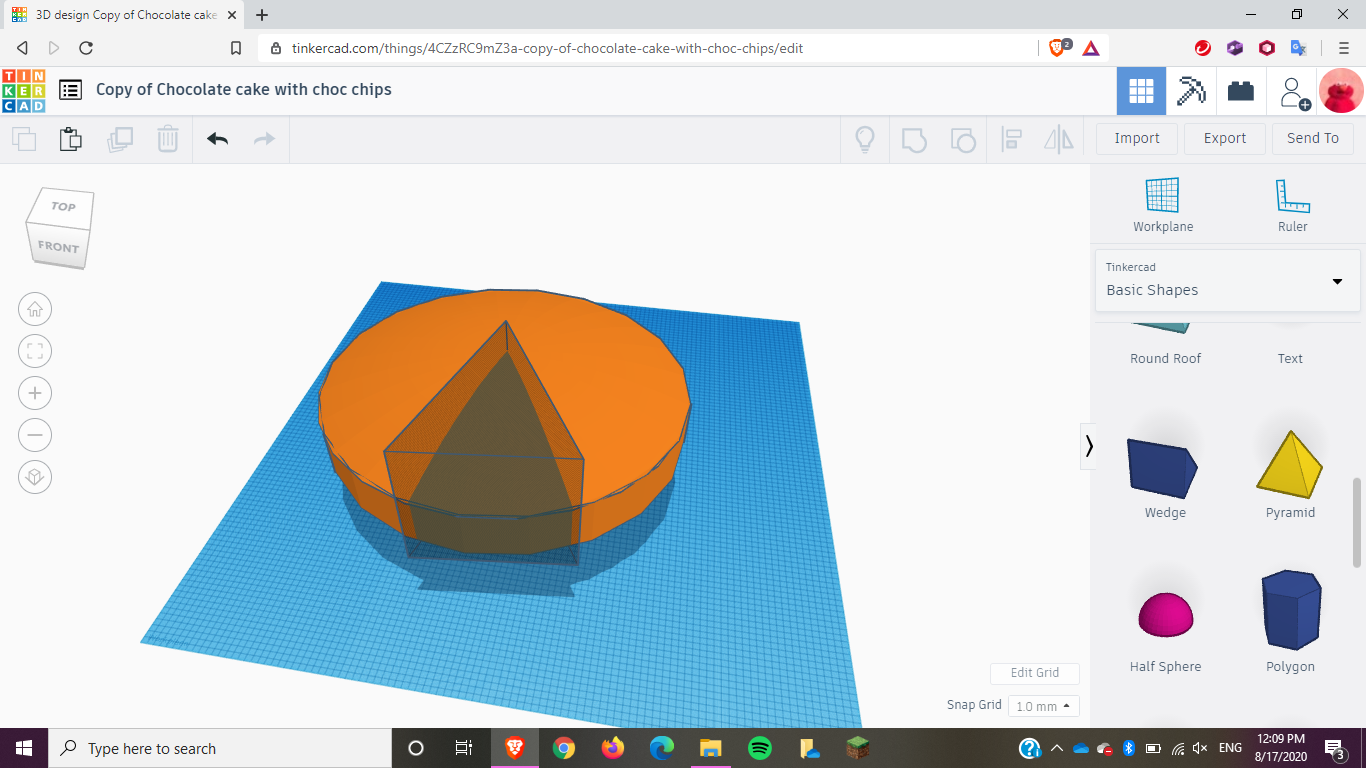The height and width of the screenshot is (768, 1366).
Task: Open the Bricks mode icon
Action: 1241,91
